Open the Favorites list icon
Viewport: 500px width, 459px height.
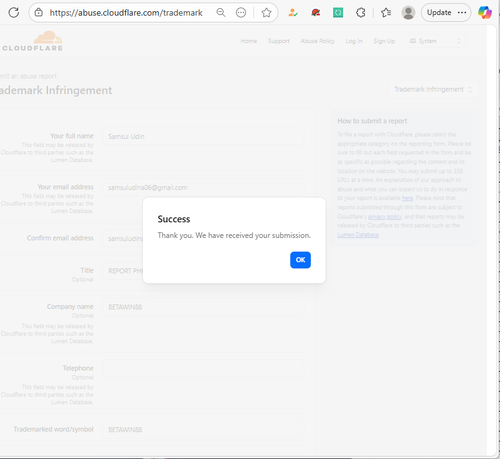coord(386,13)
